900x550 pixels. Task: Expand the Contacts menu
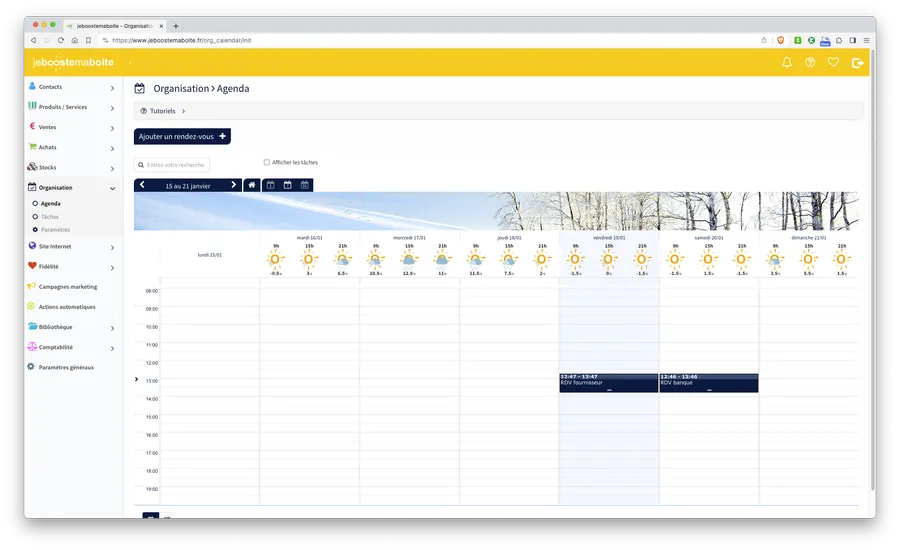point(72,87)
